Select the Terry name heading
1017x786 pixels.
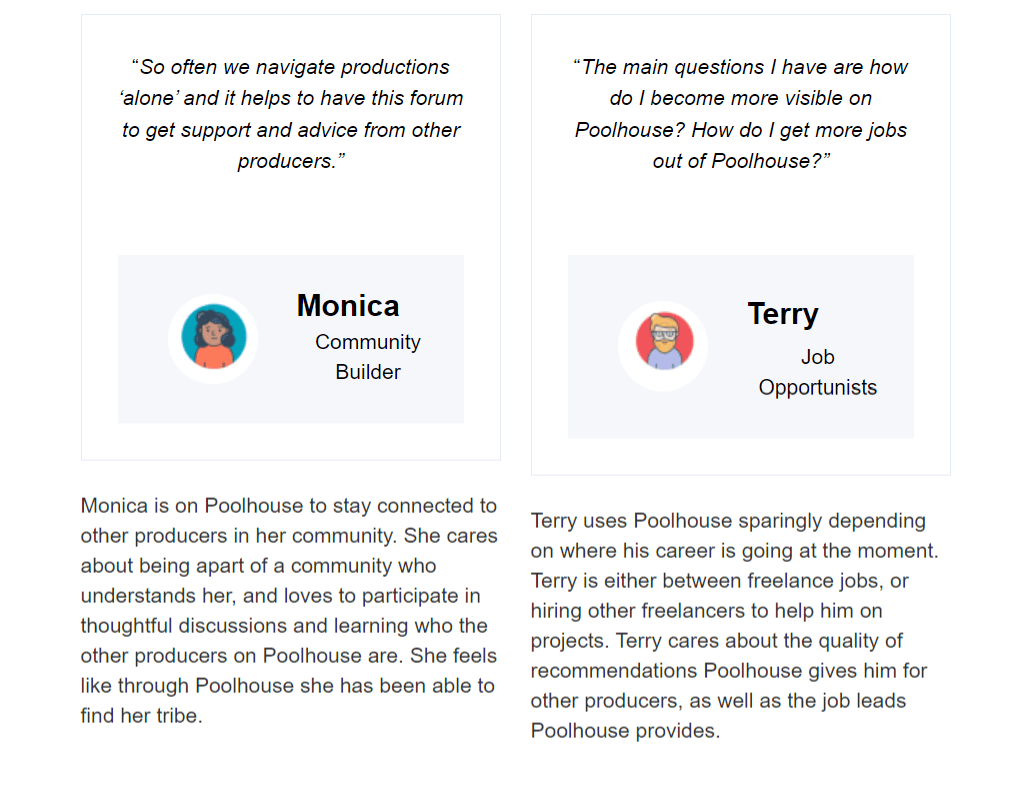point(783,314)
